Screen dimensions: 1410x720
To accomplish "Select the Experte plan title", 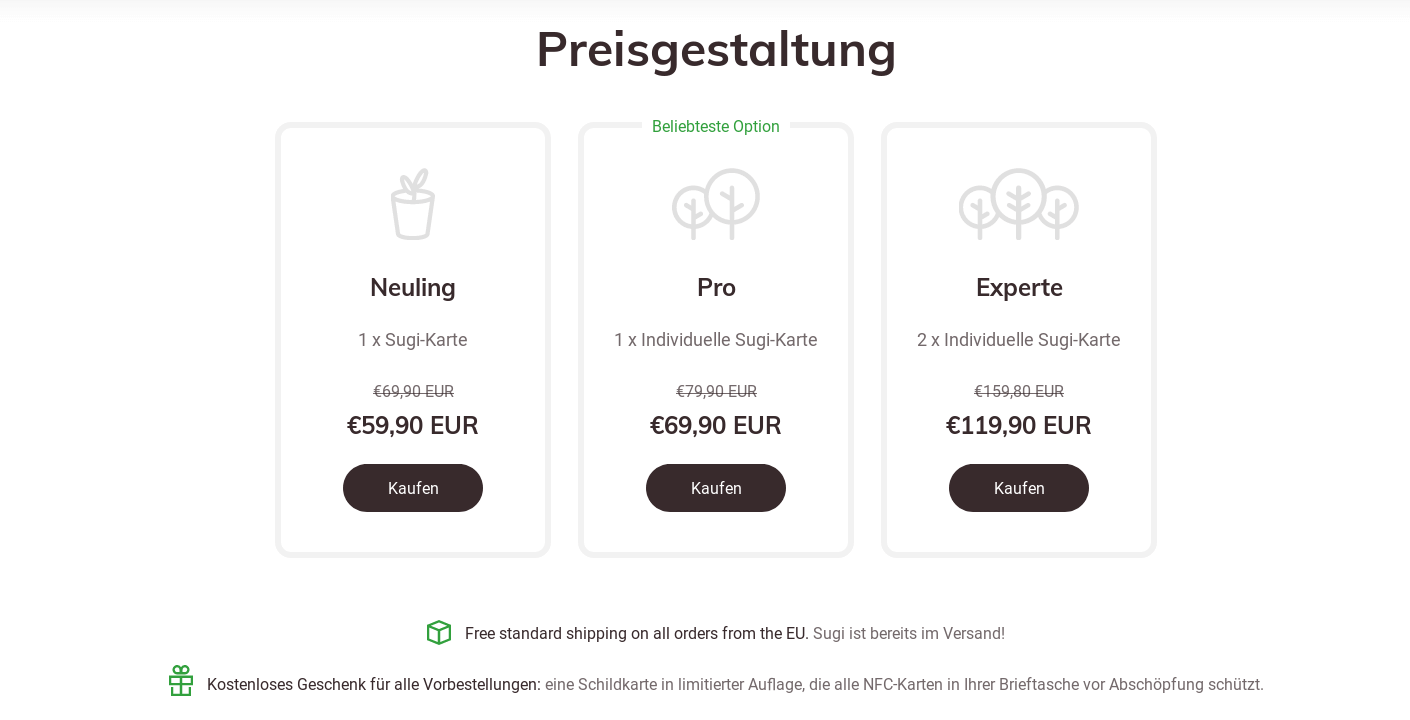I will tap(1019, 288).
